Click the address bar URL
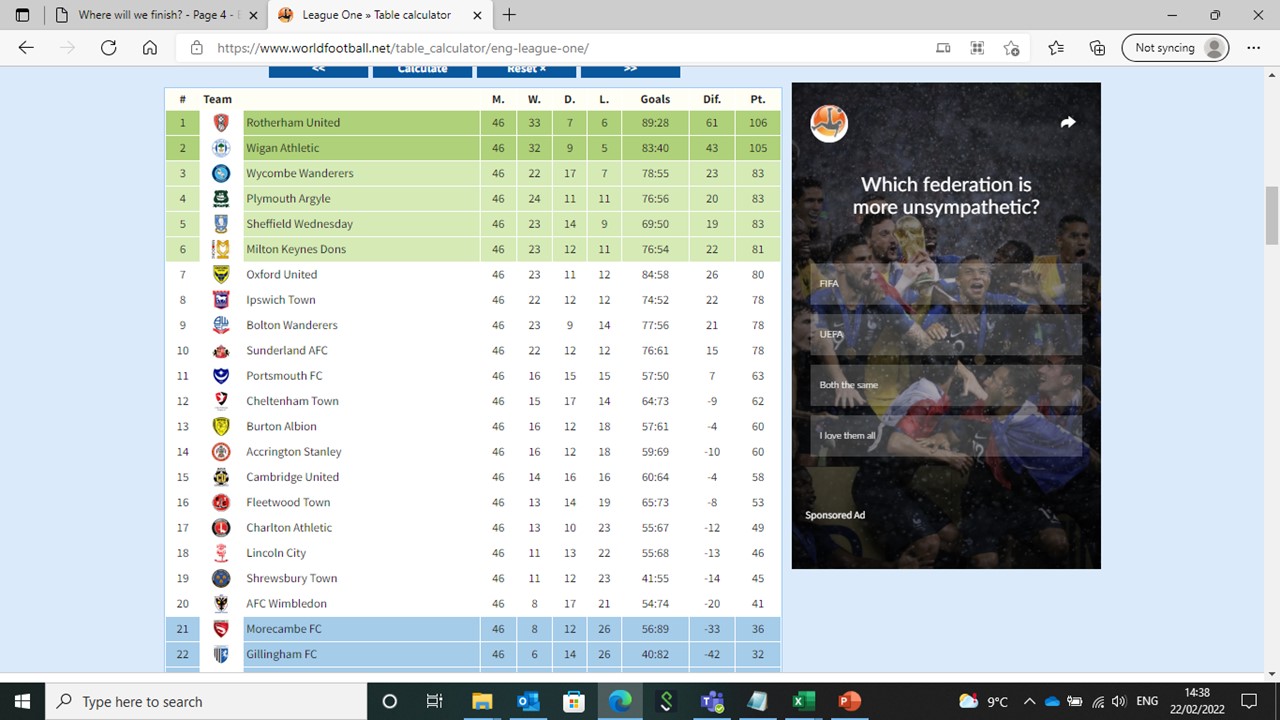The height and width of the screenshot is (720, 1280). (403, 48)
